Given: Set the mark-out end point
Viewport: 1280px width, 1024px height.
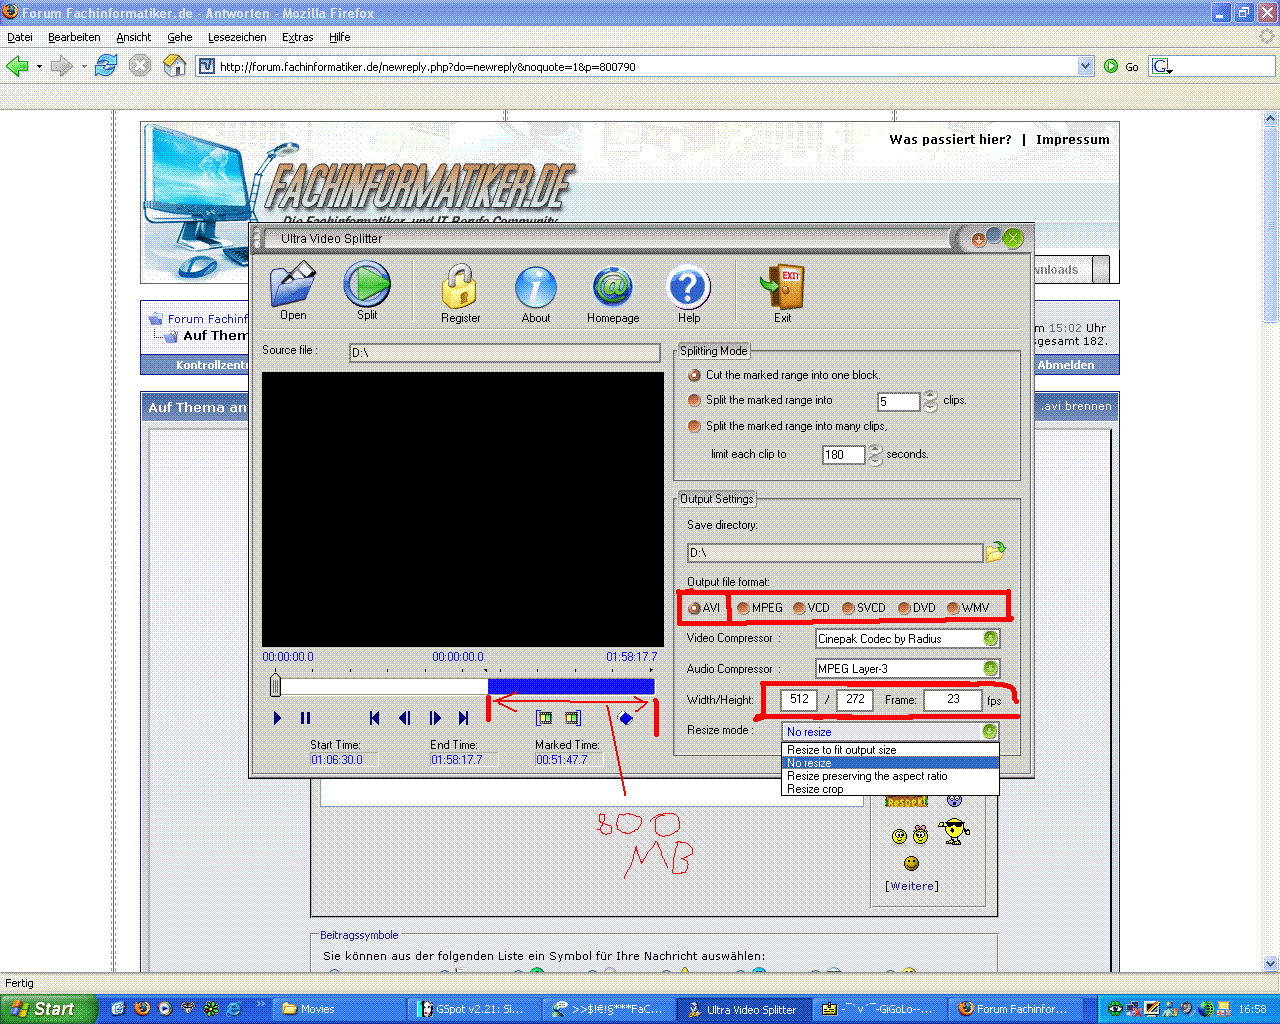Looking at the screenshot, I should pos(572,718).
